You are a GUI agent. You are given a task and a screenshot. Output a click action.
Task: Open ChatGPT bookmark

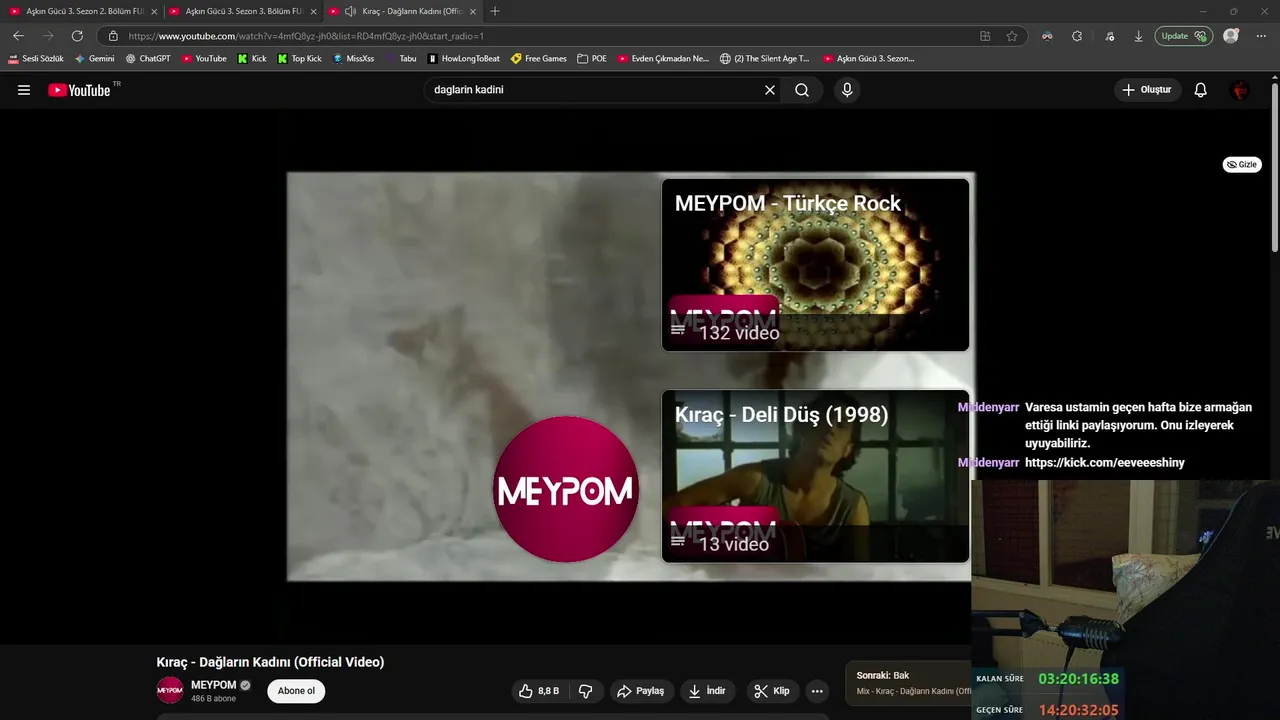(x=148, y=59)
